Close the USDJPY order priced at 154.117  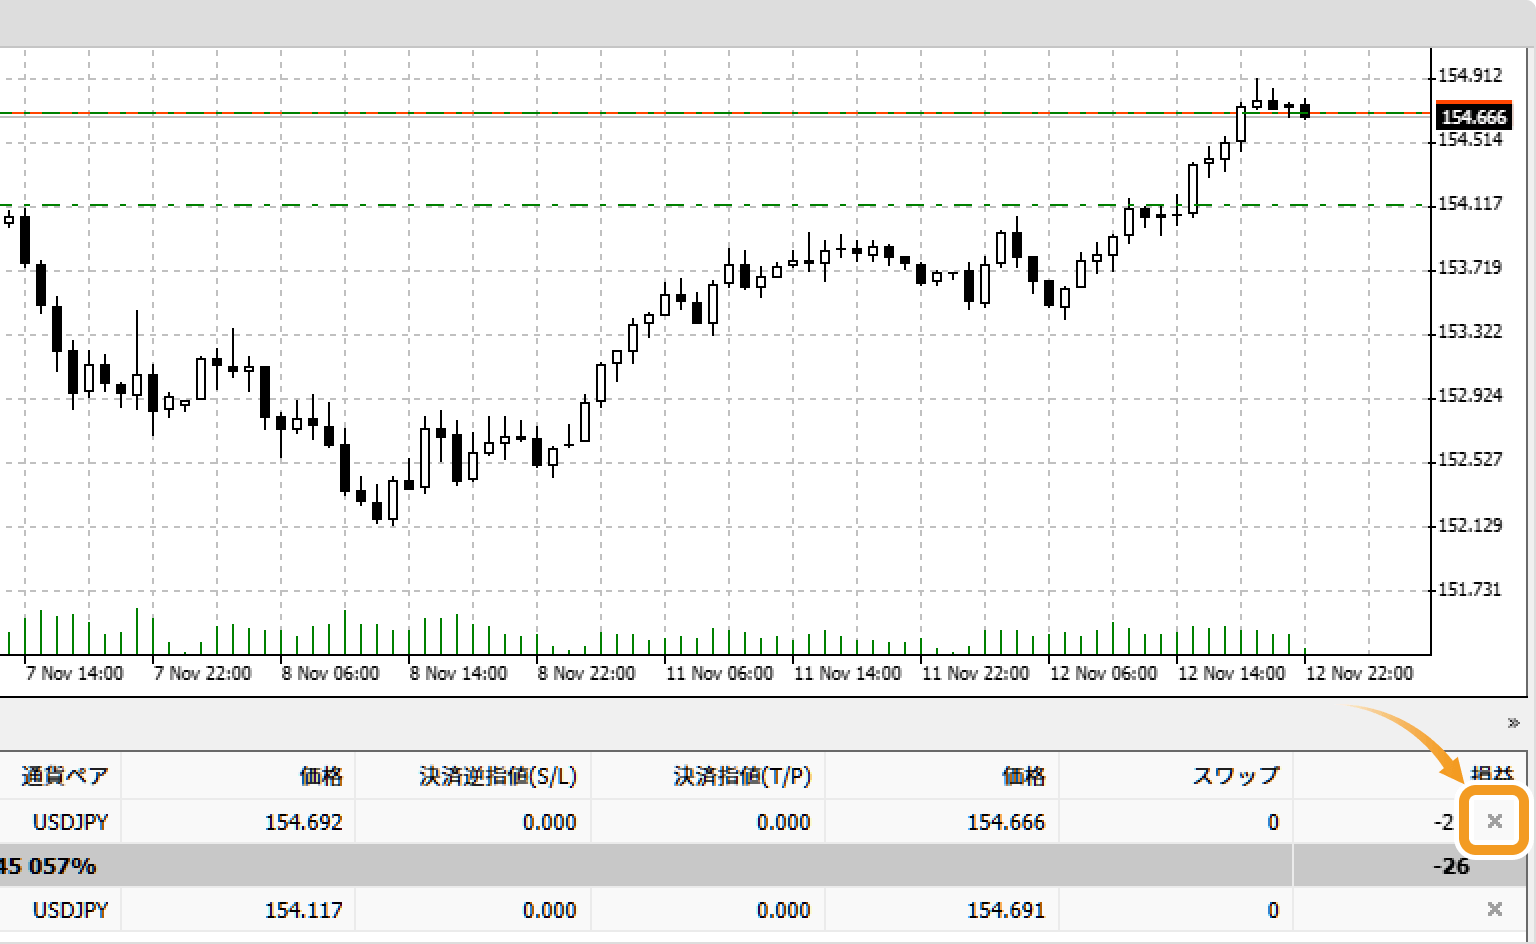click(1495, 909)
